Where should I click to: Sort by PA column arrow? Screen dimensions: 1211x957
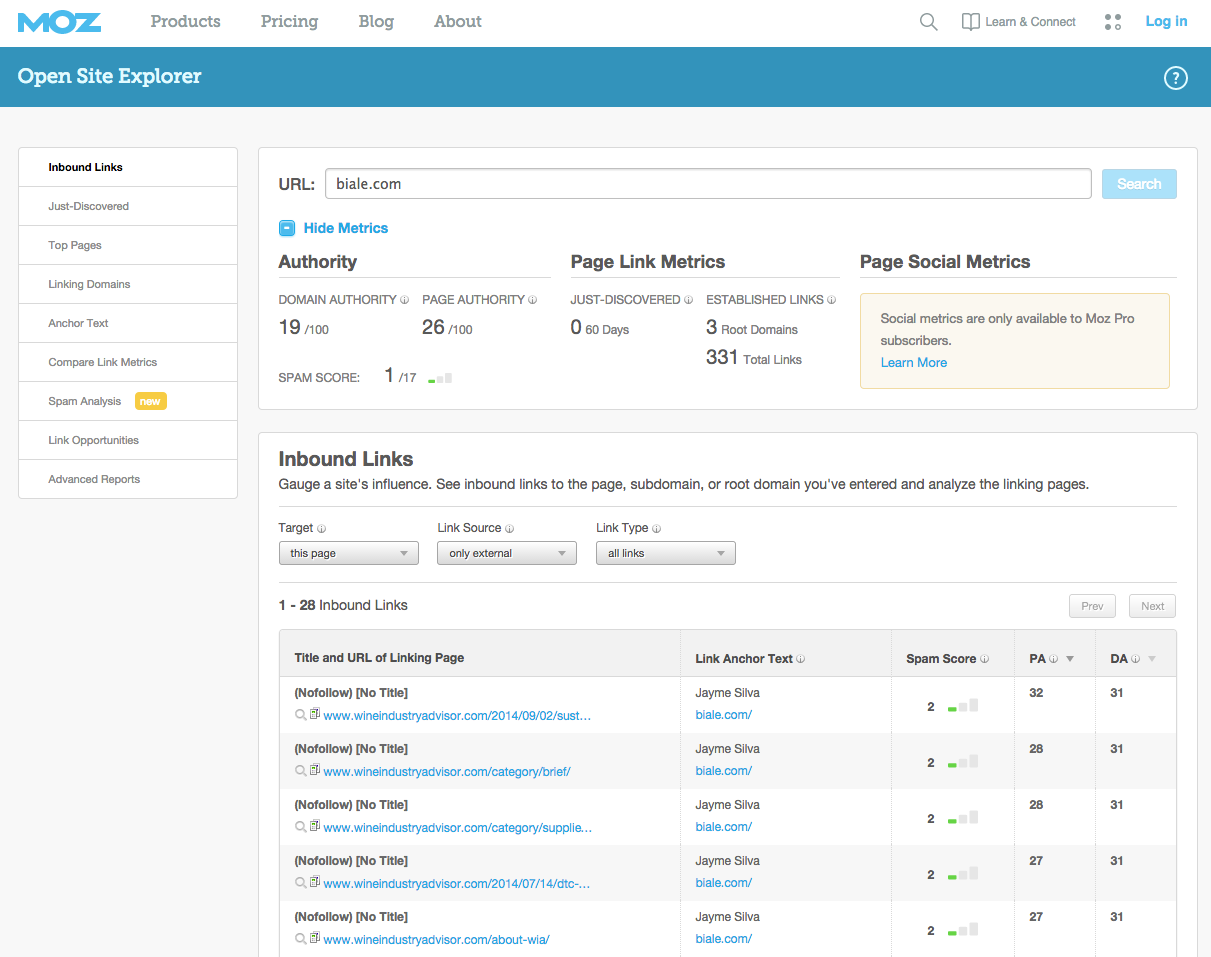1070,659
